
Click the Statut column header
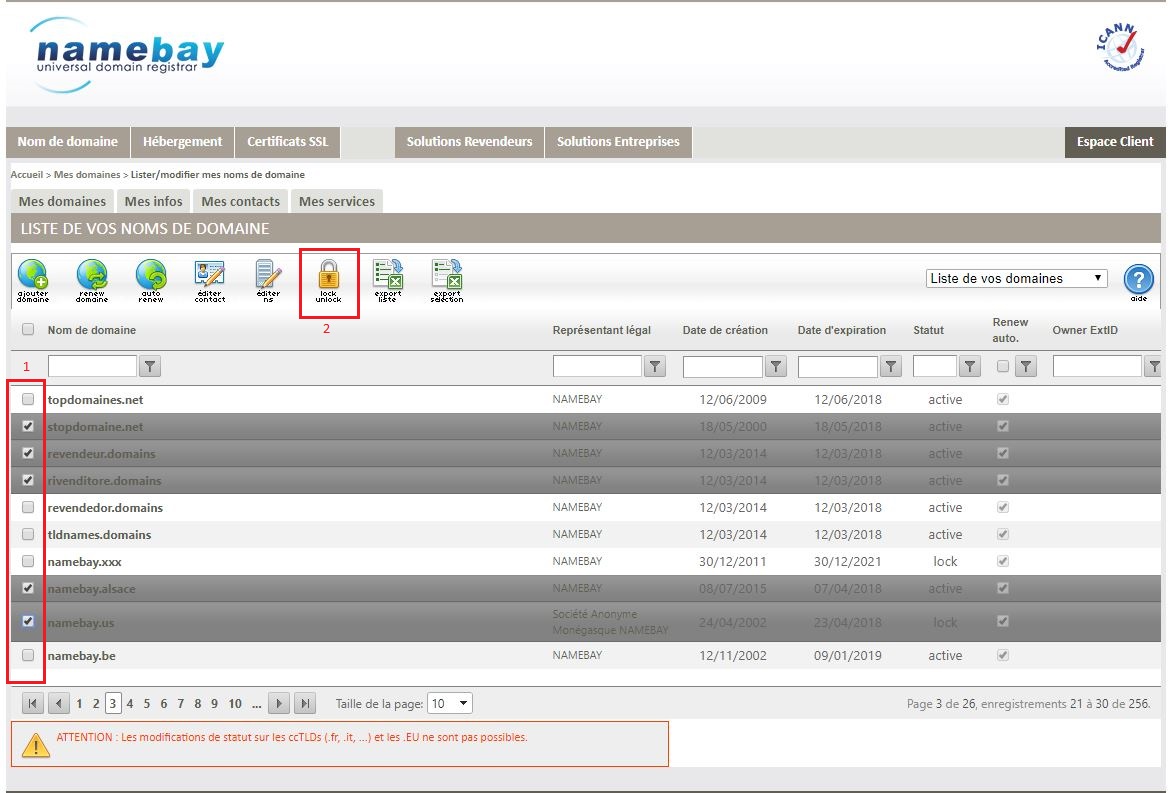928,330
